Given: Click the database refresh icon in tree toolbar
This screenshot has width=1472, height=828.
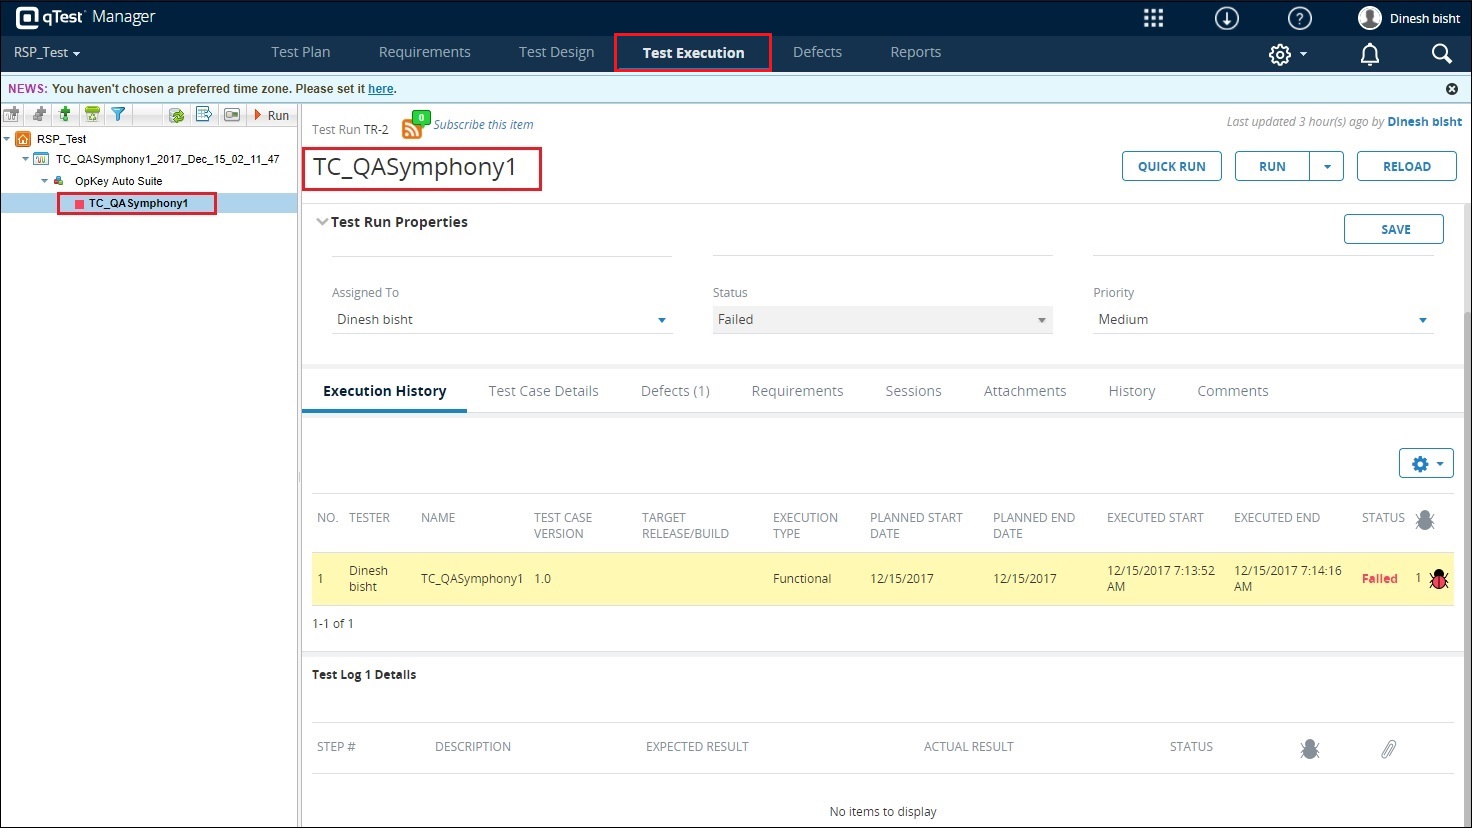Looking at the screenshot, I should [x=176, y=115].
